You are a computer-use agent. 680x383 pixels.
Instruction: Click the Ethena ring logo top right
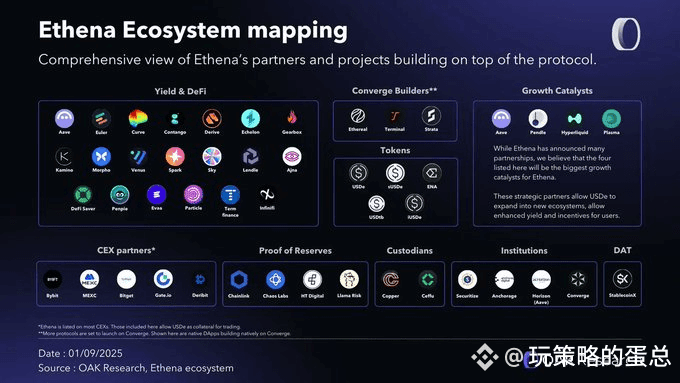(x=626, y=34)
